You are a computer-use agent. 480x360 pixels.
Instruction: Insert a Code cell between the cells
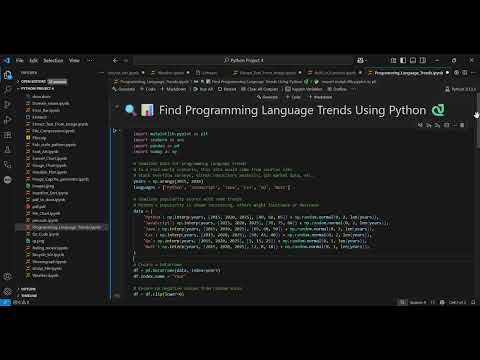coord(293,97)
